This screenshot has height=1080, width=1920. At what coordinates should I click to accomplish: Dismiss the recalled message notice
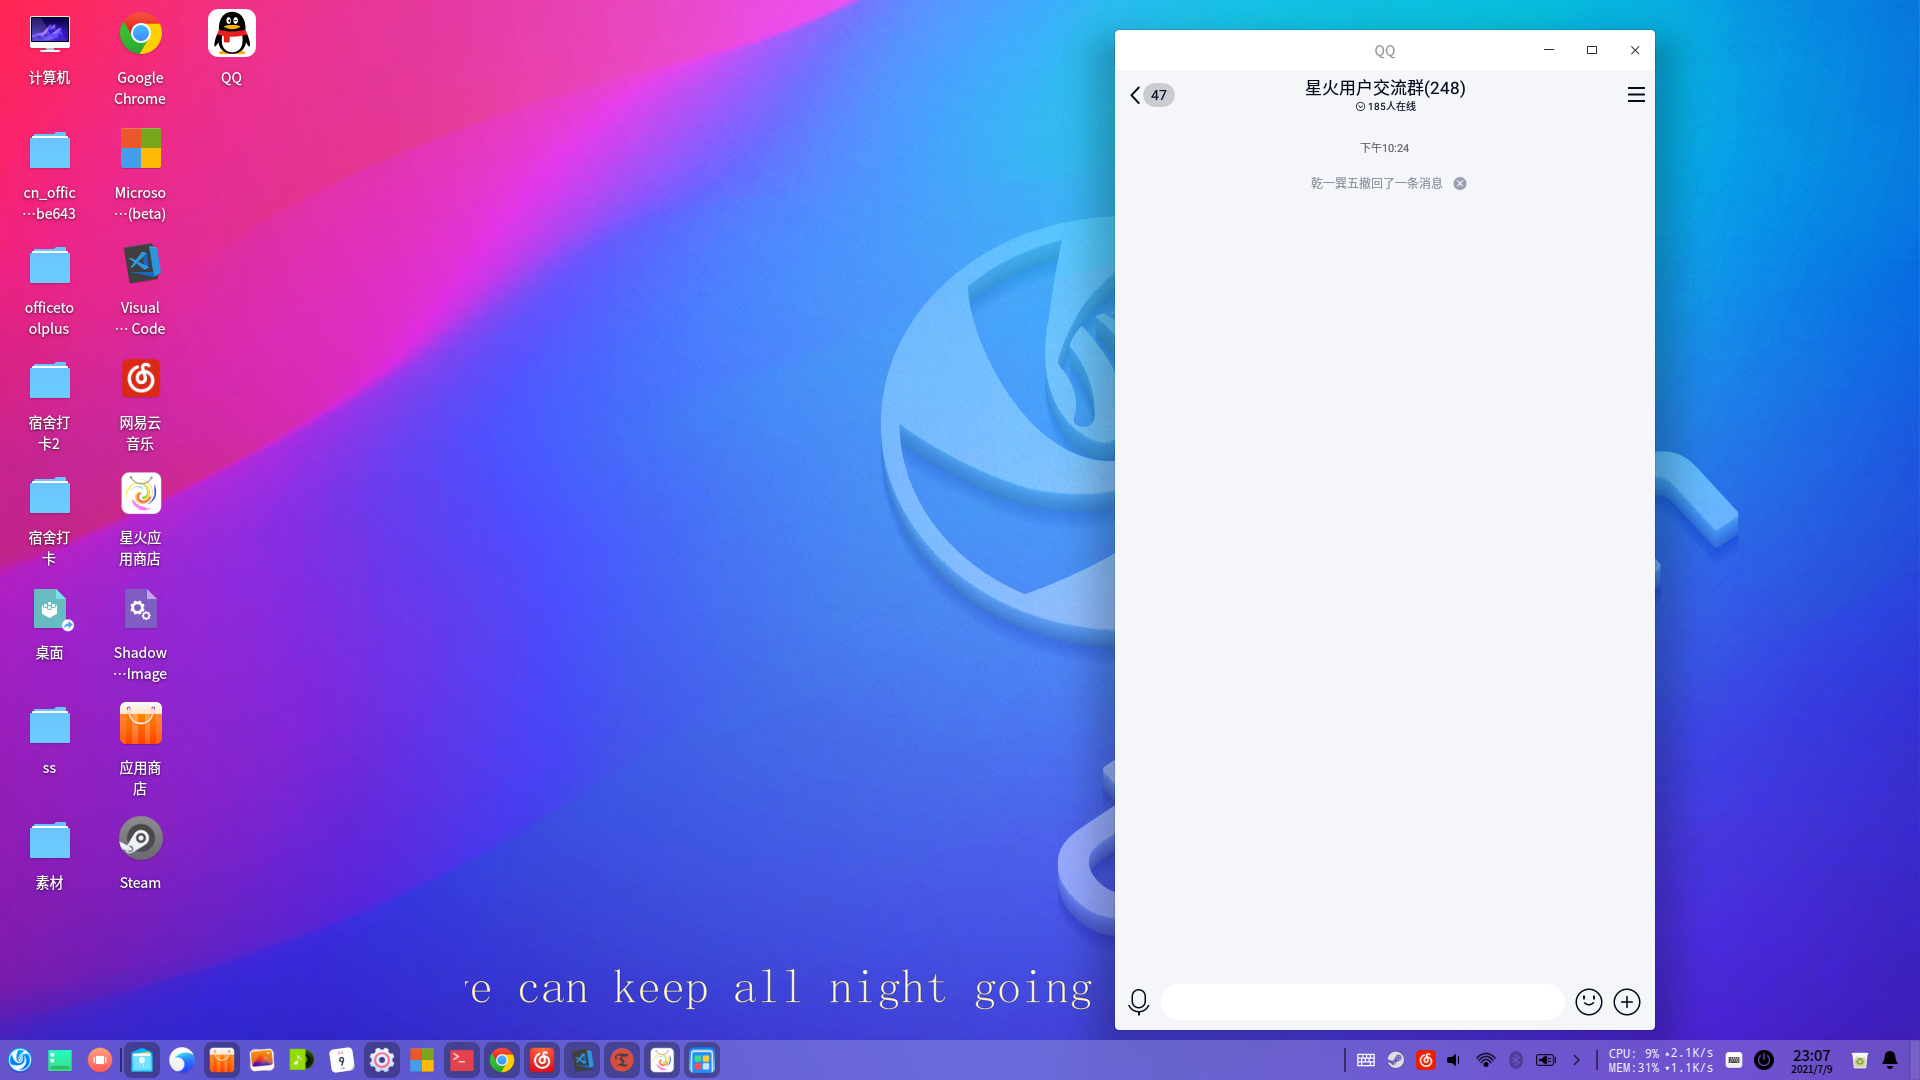pyautogui.click(x=1460, y=184)
